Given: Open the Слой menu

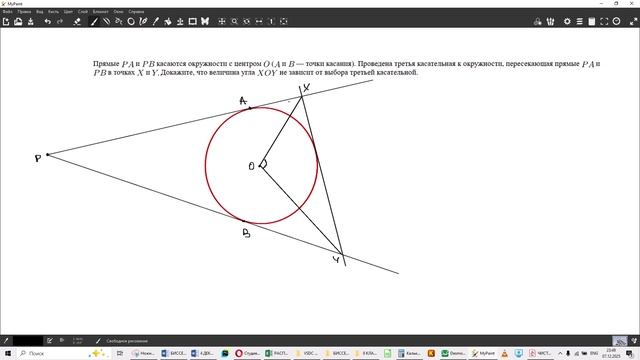Looking at the screenshot, I should (83, 11).
